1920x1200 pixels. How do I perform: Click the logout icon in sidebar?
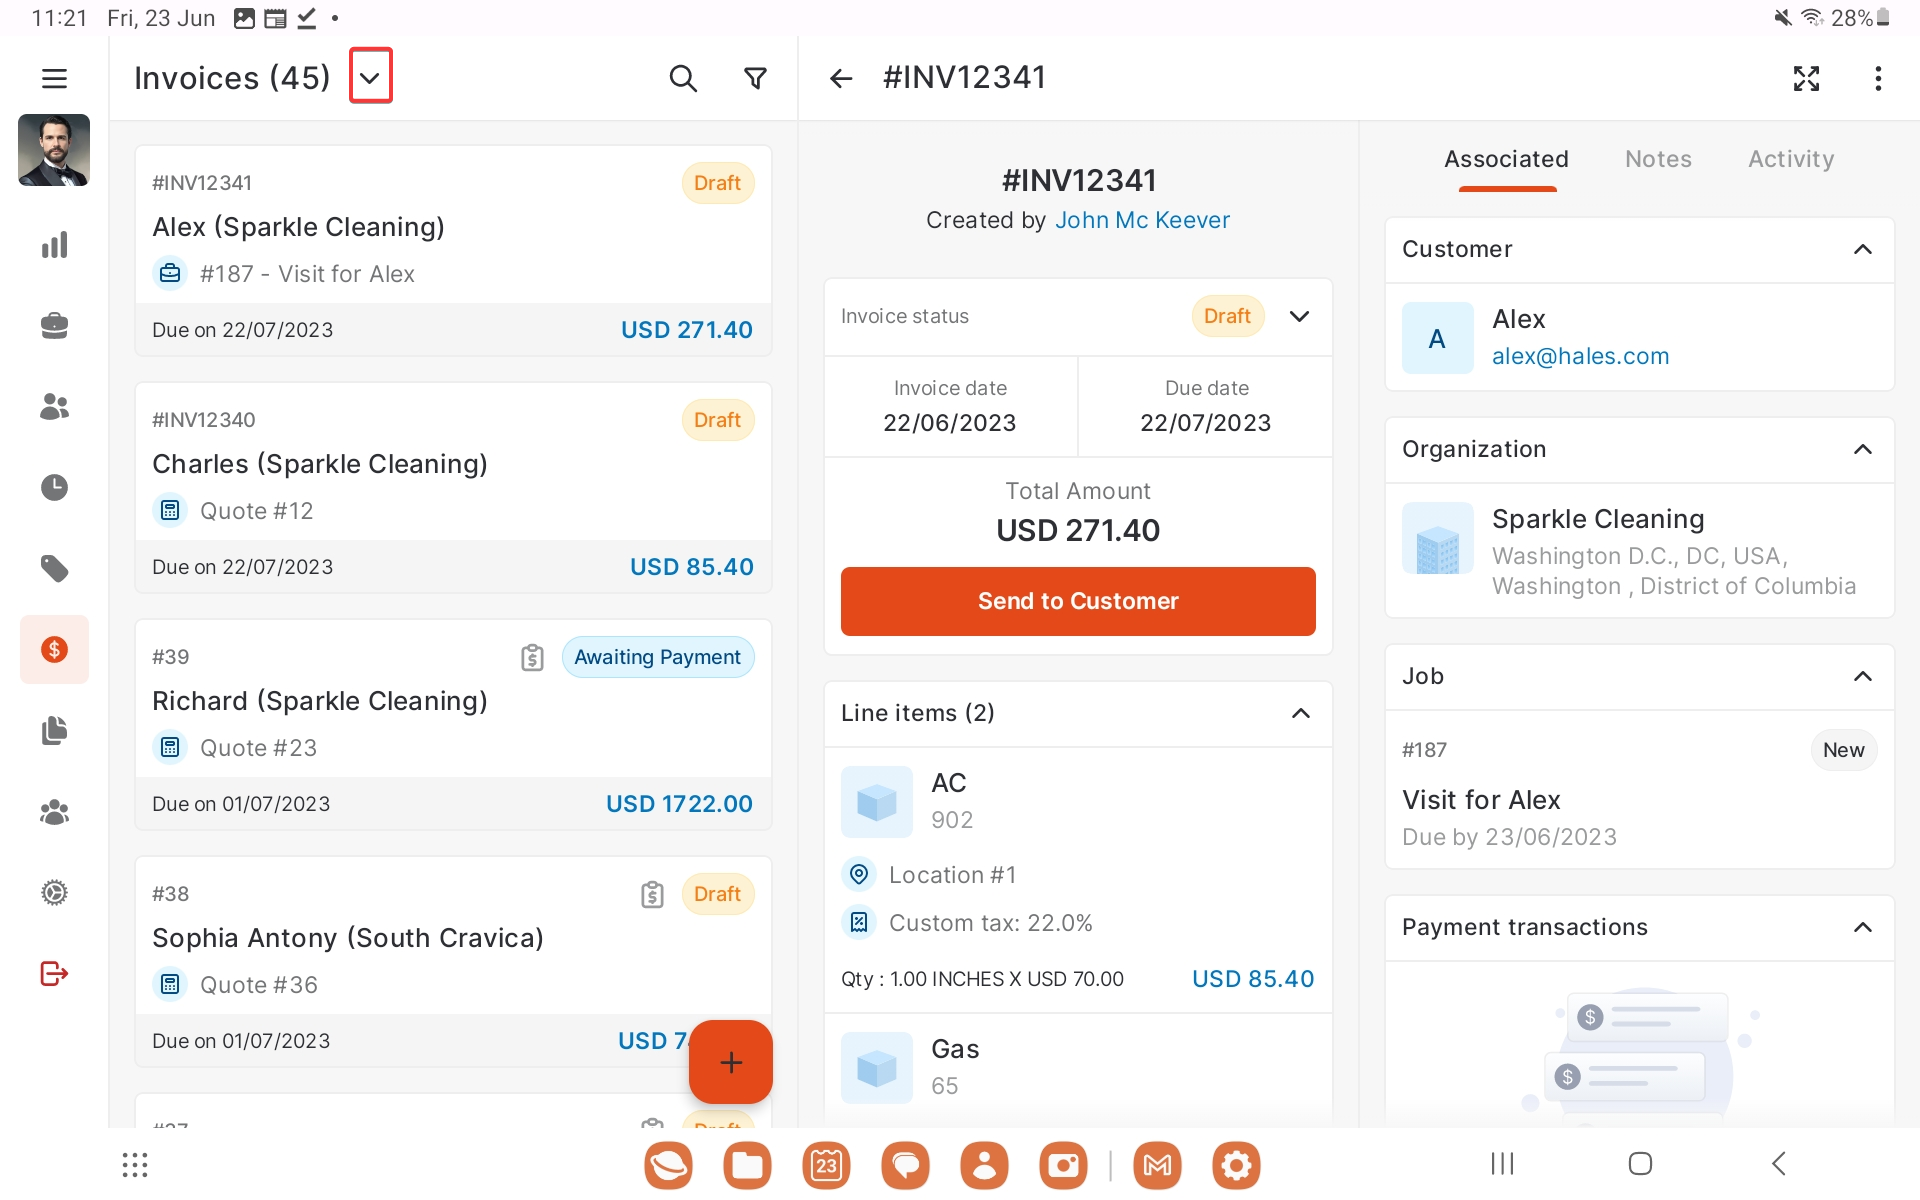click(x=54, y=973)
